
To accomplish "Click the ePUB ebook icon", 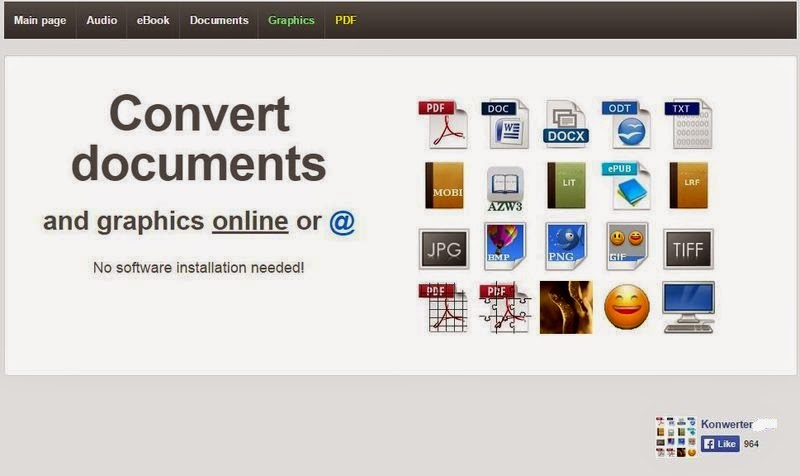I will [x=627, y=186].
